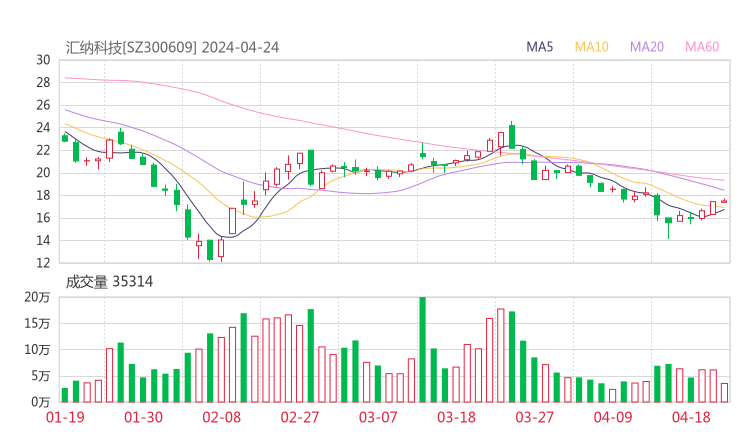Click the 成交量 35314 volume label

coord(109,282)
